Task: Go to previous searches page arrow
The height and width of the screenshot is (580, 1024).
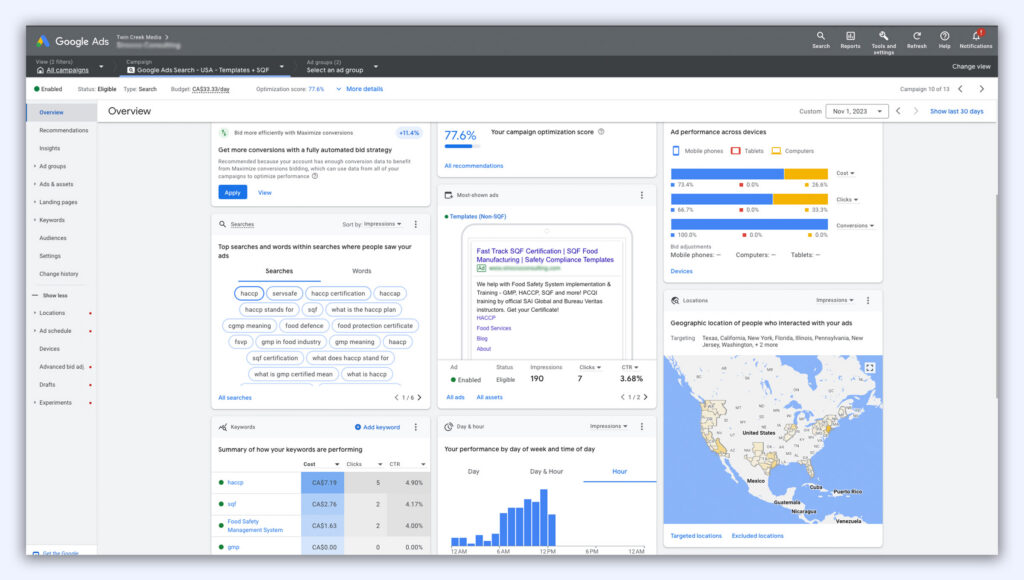Action: coord(396,397)
